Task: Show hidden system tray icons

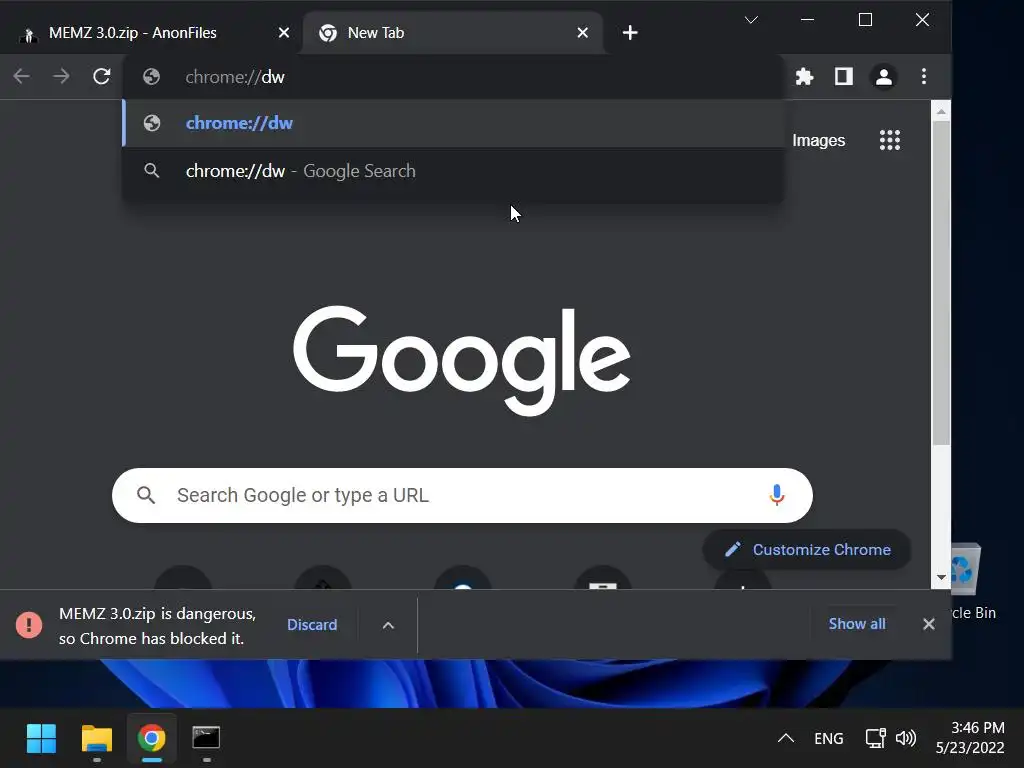Action: pos(786,739)
